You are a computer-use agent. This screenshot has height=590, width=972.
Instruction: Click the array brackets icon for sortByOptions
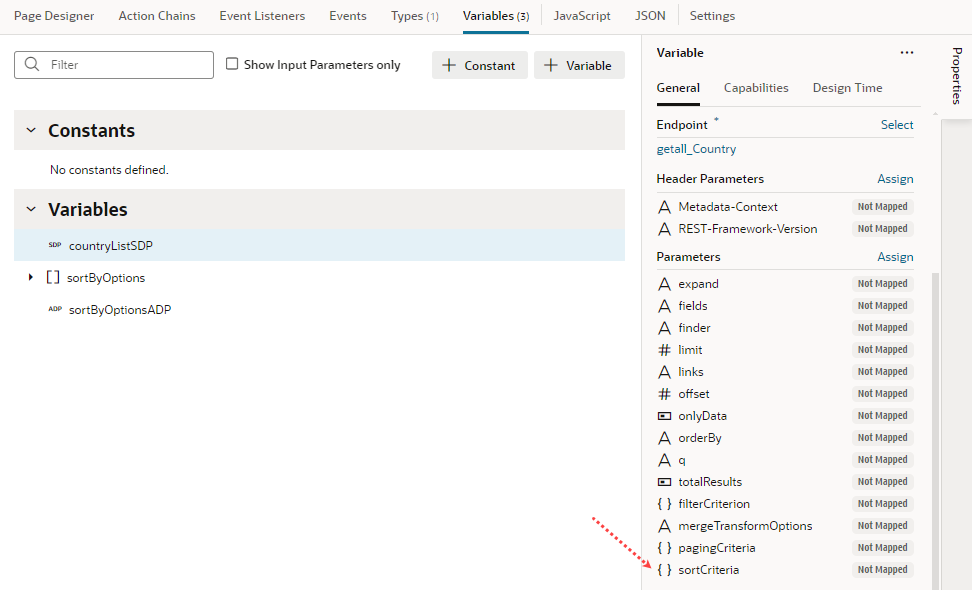[x=53, y=277]
